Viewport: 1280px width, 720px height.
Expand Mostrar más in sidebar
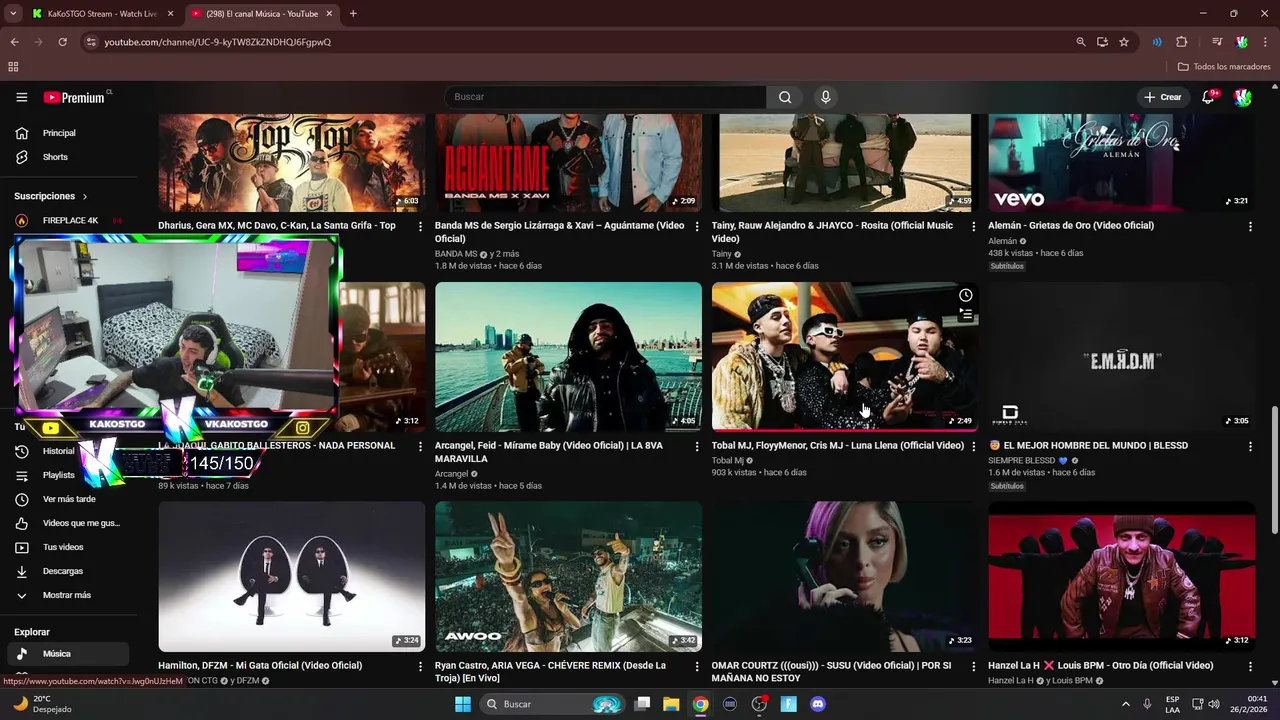65,595
